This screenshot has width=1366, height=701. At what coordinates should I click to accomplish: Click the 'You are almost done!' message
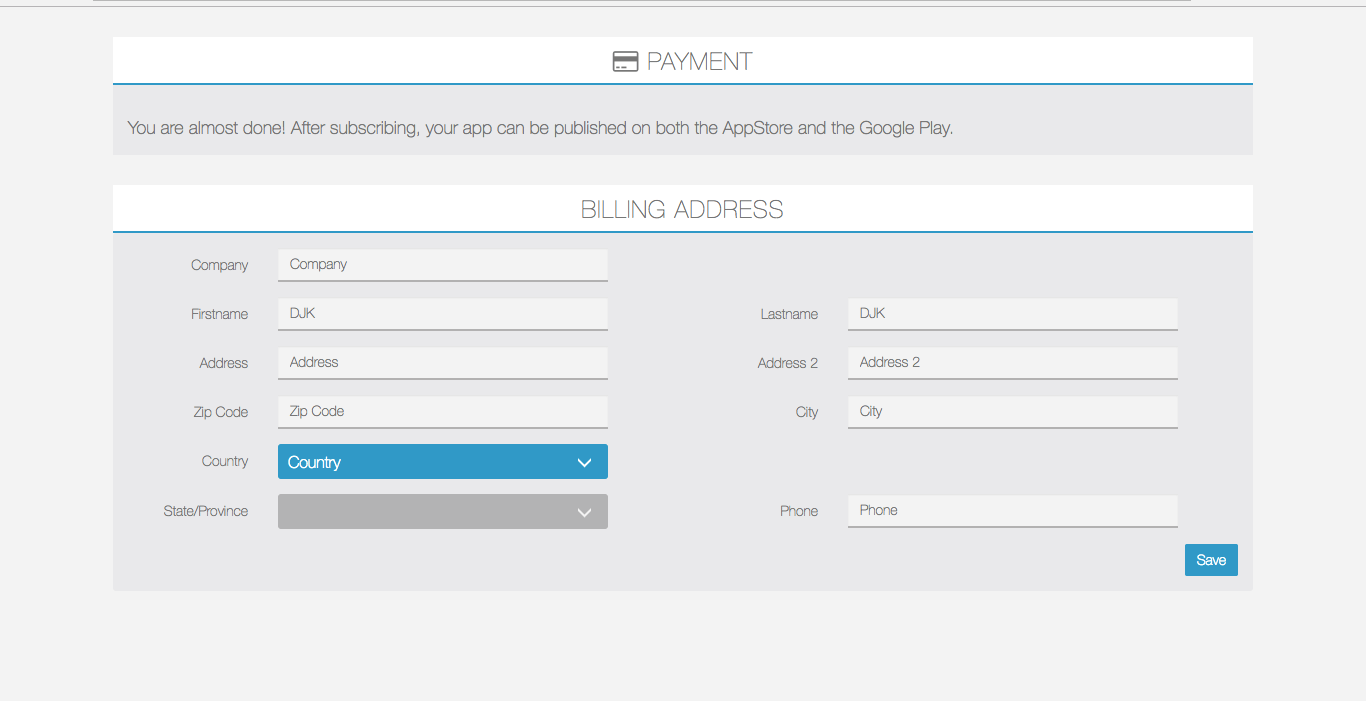pos(540,128)
